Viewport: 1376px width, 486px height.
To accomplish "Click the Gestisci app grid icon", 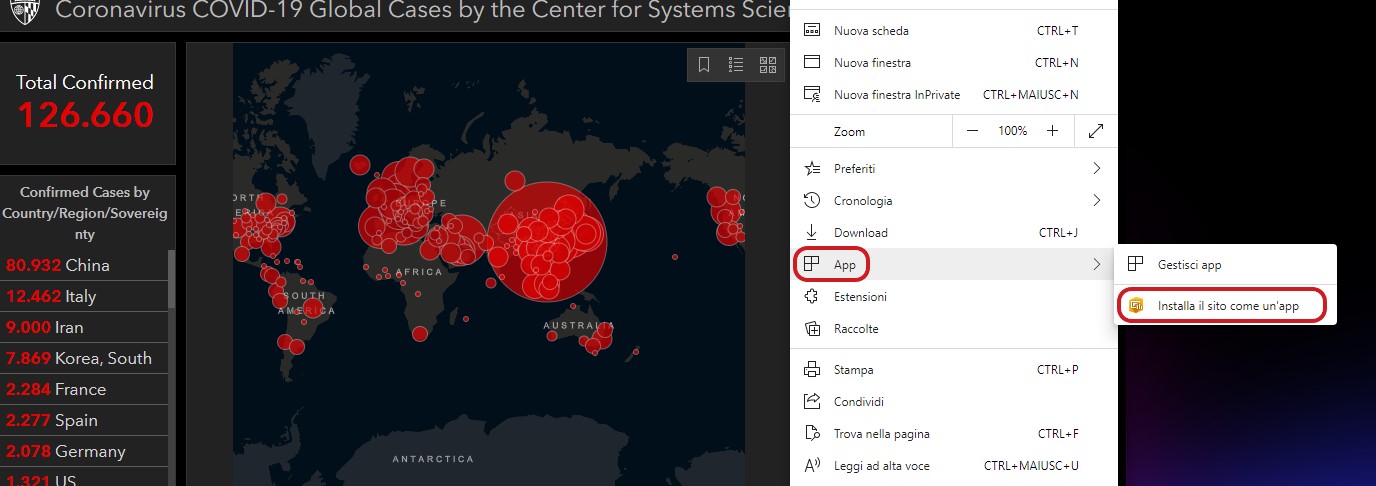I will [x=1135, y=265].
